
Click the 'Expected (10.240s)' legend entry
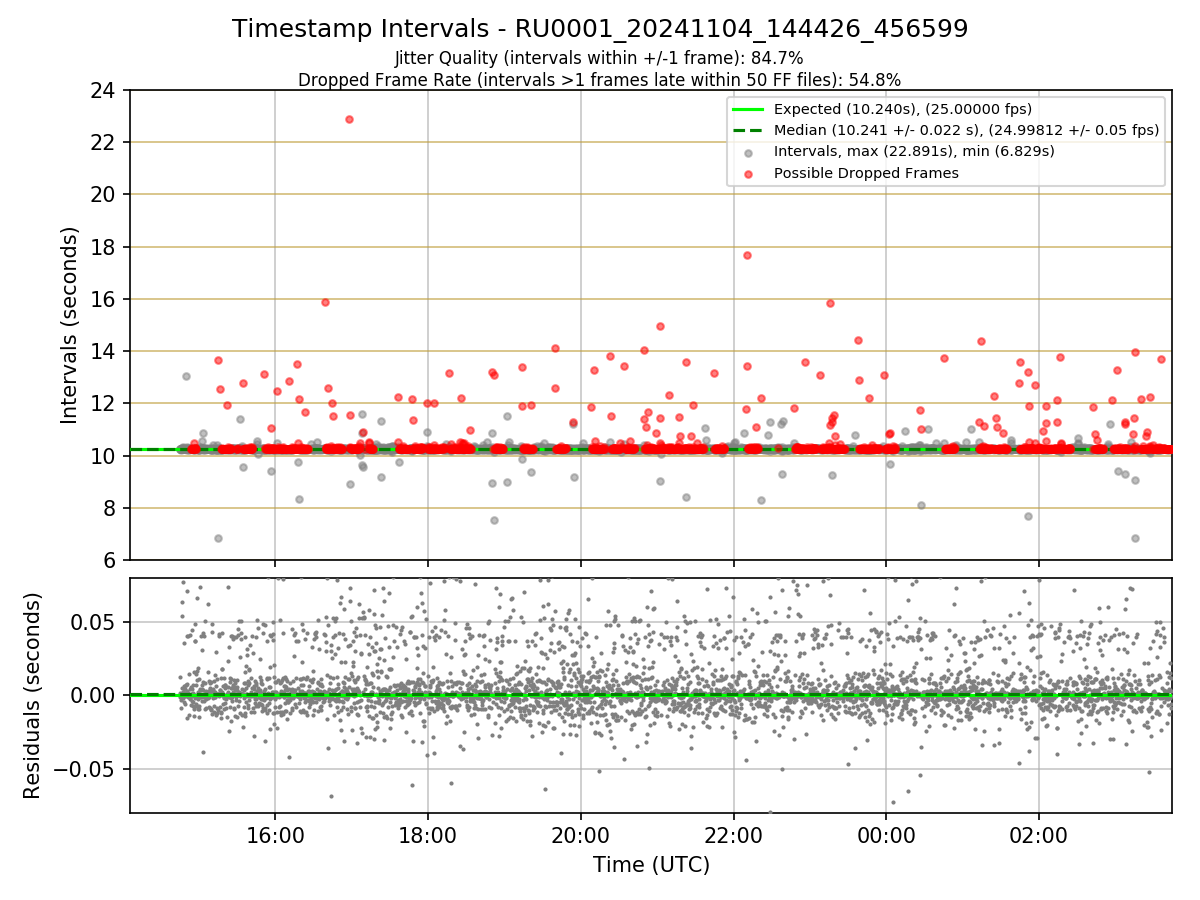[903, 109]
